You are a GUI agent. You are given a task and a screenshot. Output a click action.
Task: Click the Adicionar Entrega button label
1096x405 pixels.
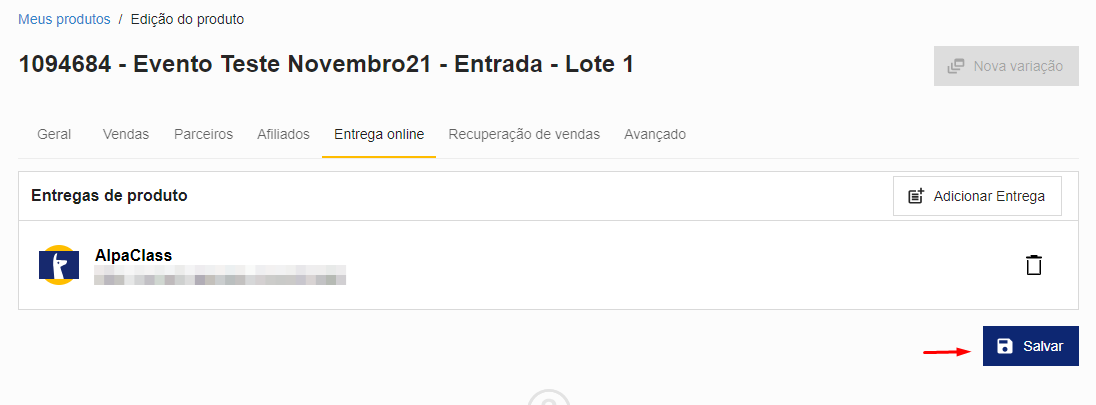click(989, 197)
